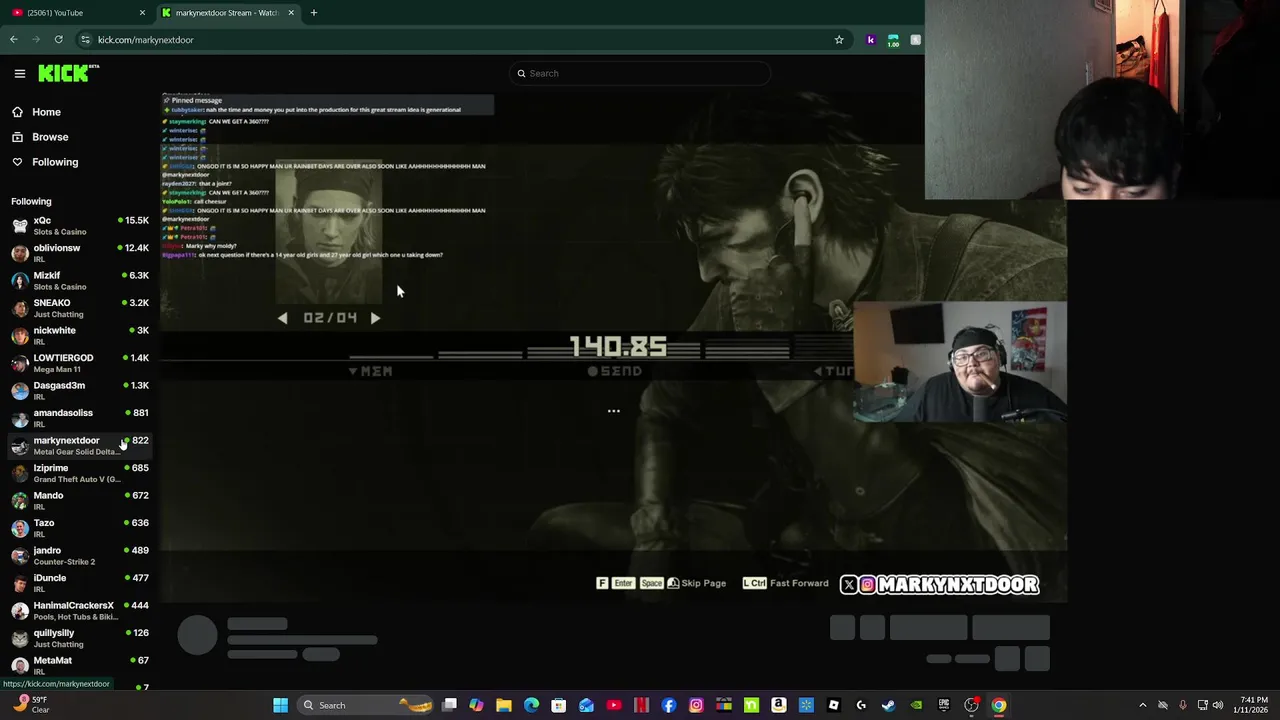
Task: Open iDuncle channel in sidebar
Action: 80,583
